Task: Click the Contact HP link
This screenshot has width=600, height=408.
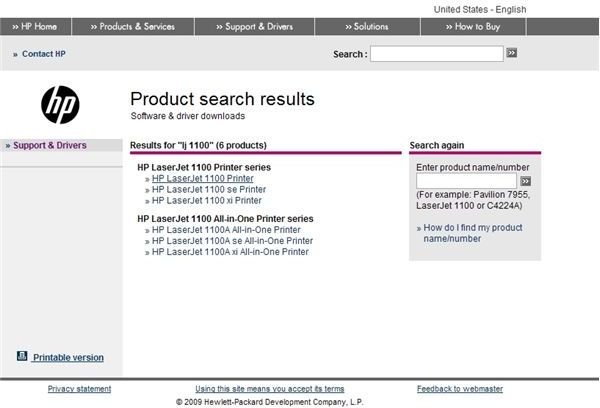Action: coord(44,54)
